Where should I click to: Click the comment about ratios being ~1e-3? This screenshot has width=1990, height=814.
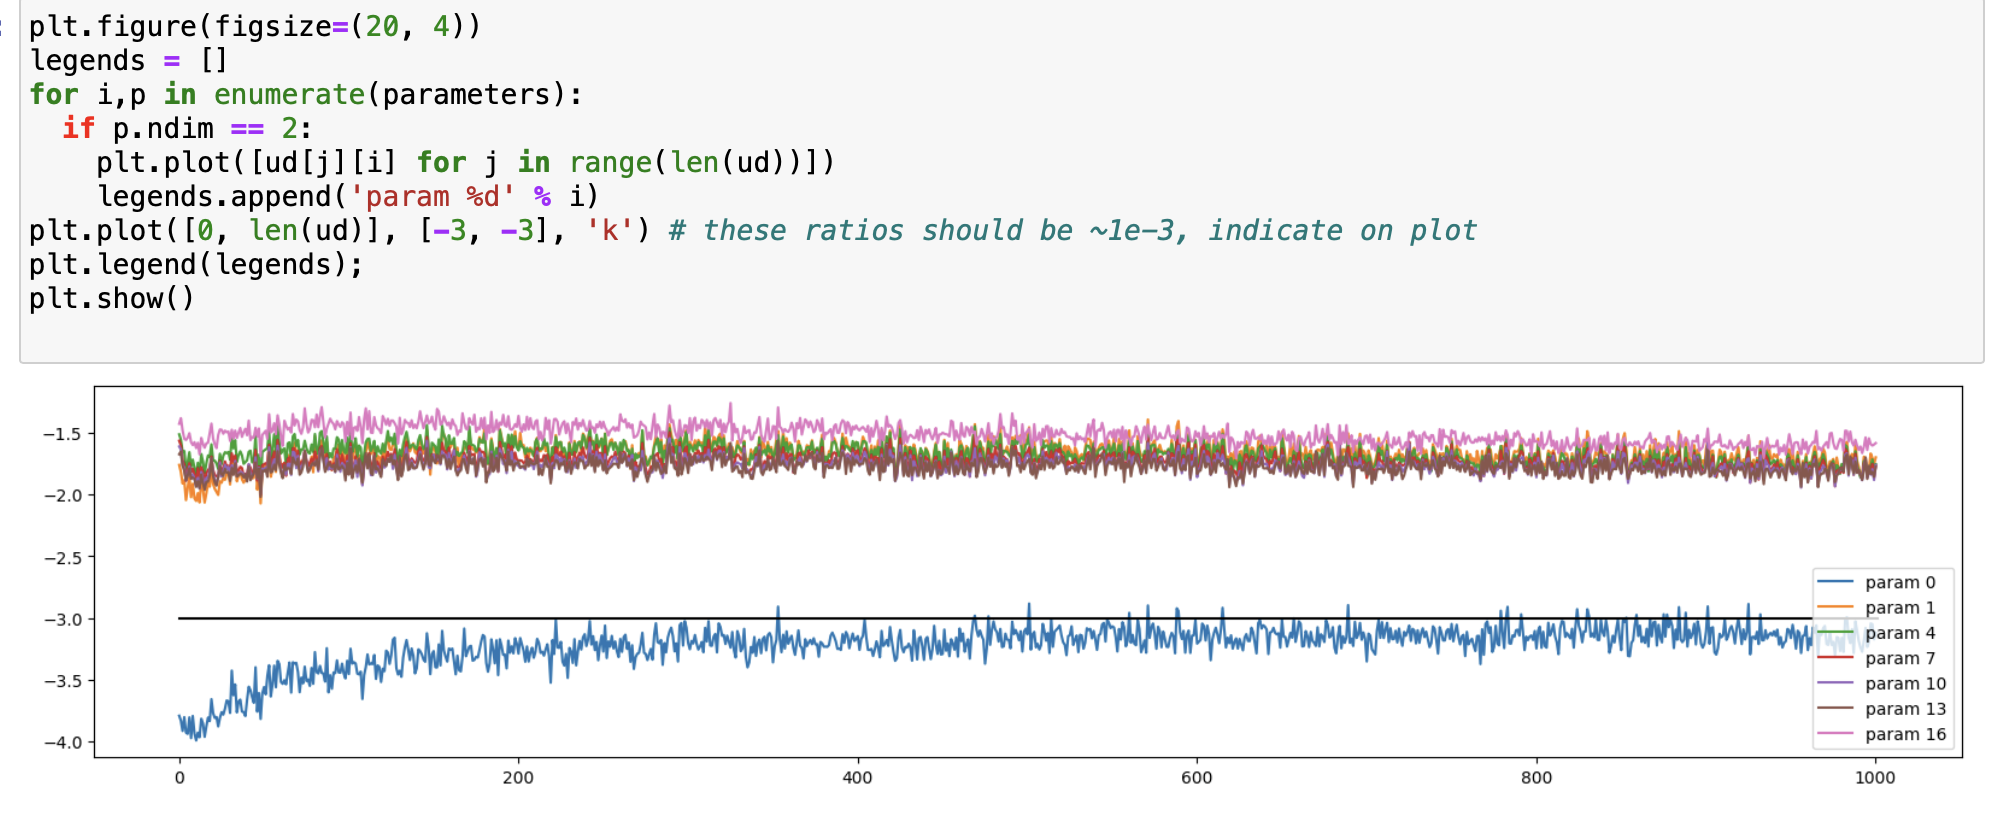[1072, 230]
